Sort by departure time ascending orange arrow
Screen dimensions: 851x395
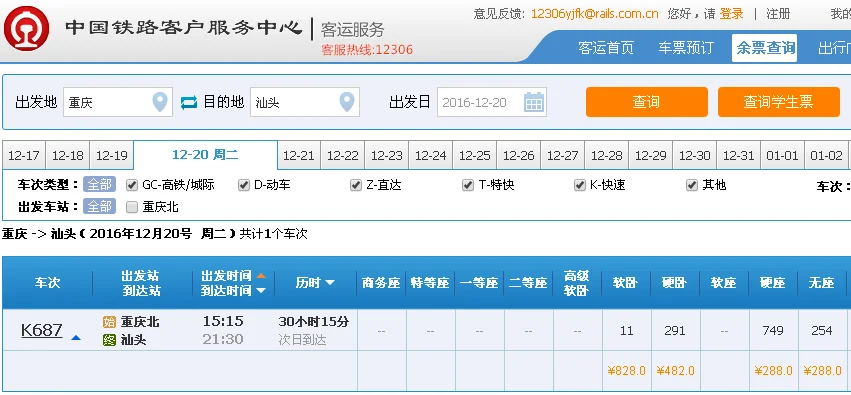(x=261, y=276)
